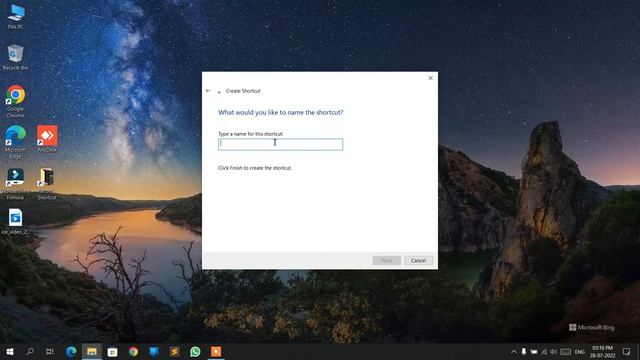Open taskbar Search
This screenshot has width=640, height=360.
pos(30,351)
